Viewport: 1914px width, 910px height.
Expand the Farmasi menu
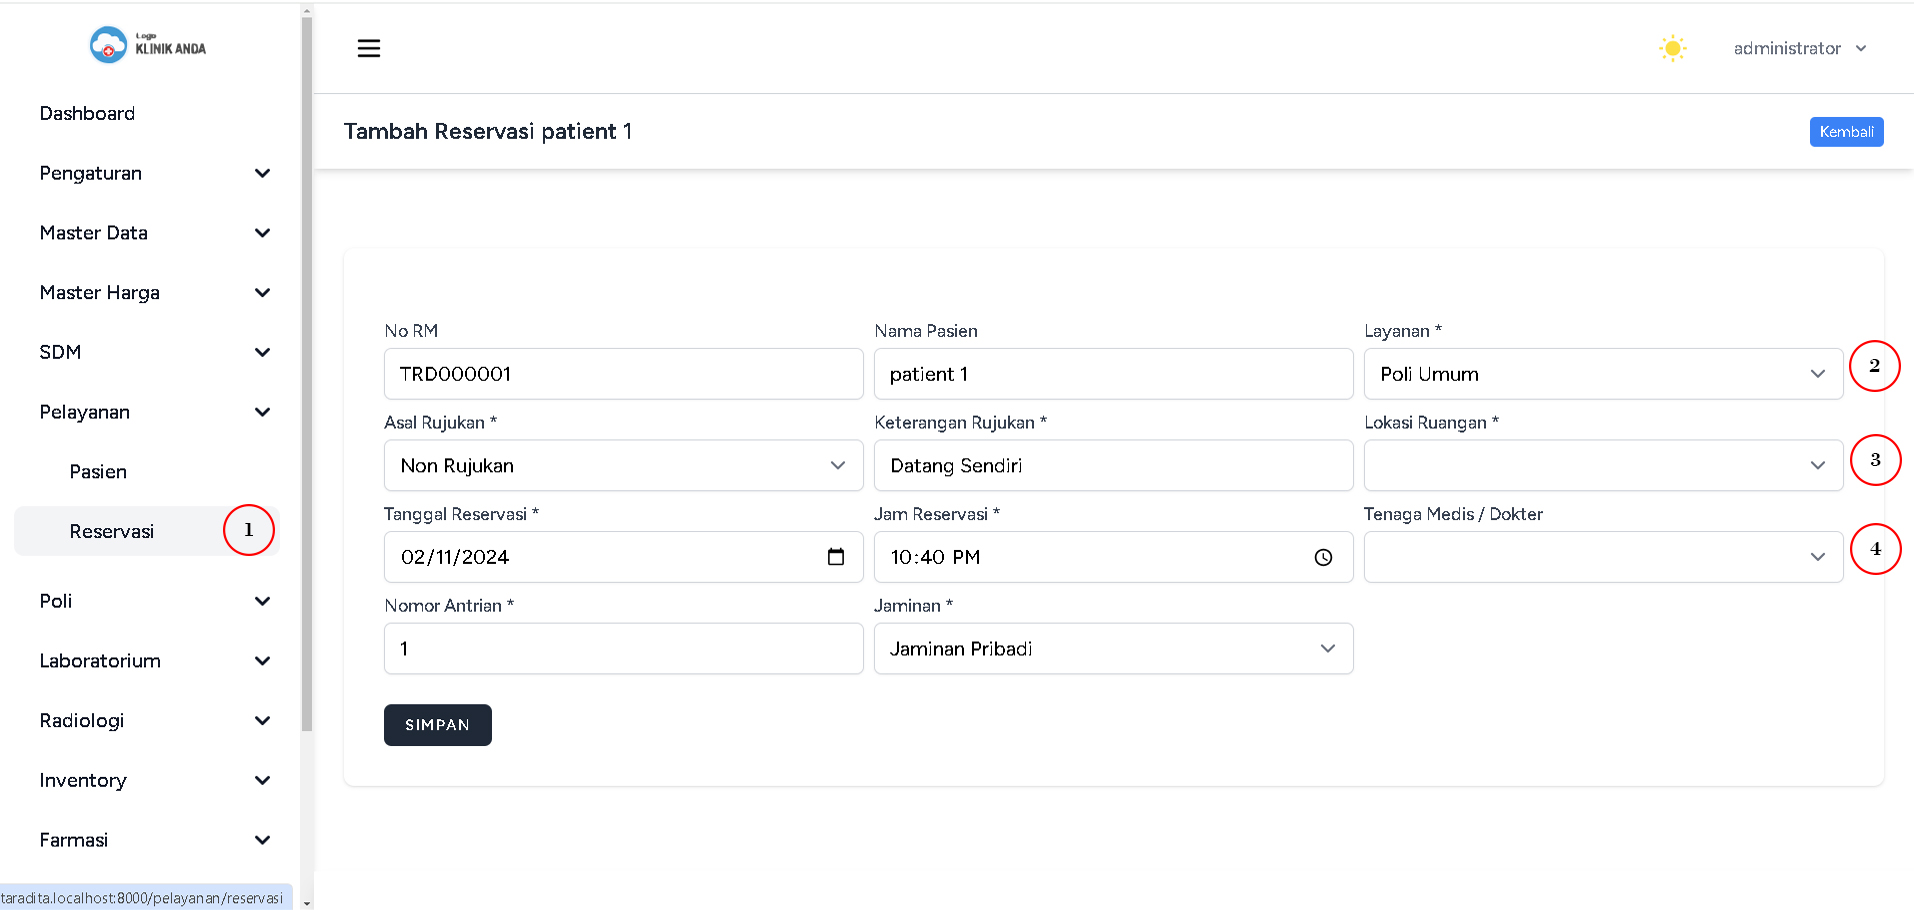155,840
